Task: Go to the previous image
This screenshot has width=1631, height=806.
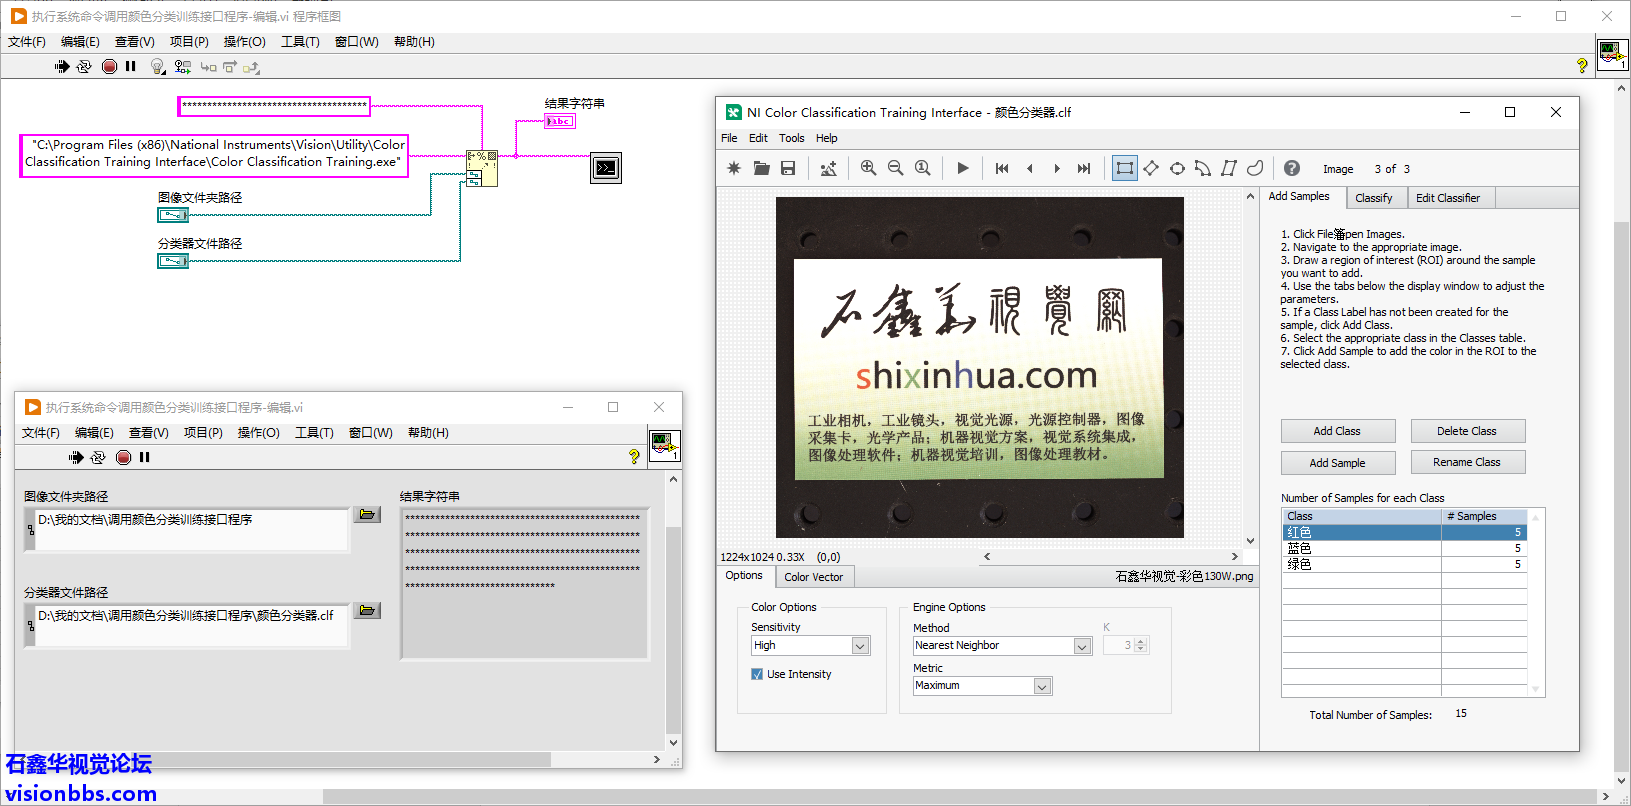Action: click(1030, 168)
